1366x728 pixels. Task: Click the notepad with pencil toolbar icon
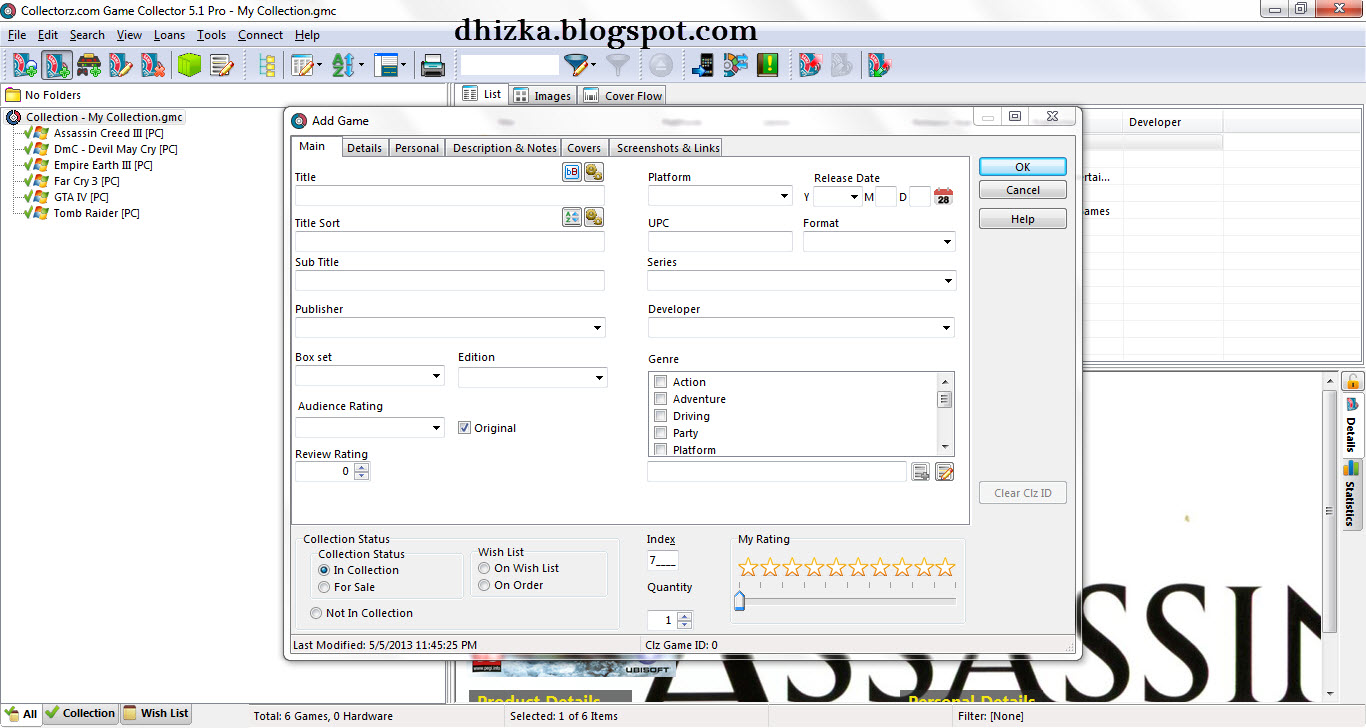click(x=221, y=65)
